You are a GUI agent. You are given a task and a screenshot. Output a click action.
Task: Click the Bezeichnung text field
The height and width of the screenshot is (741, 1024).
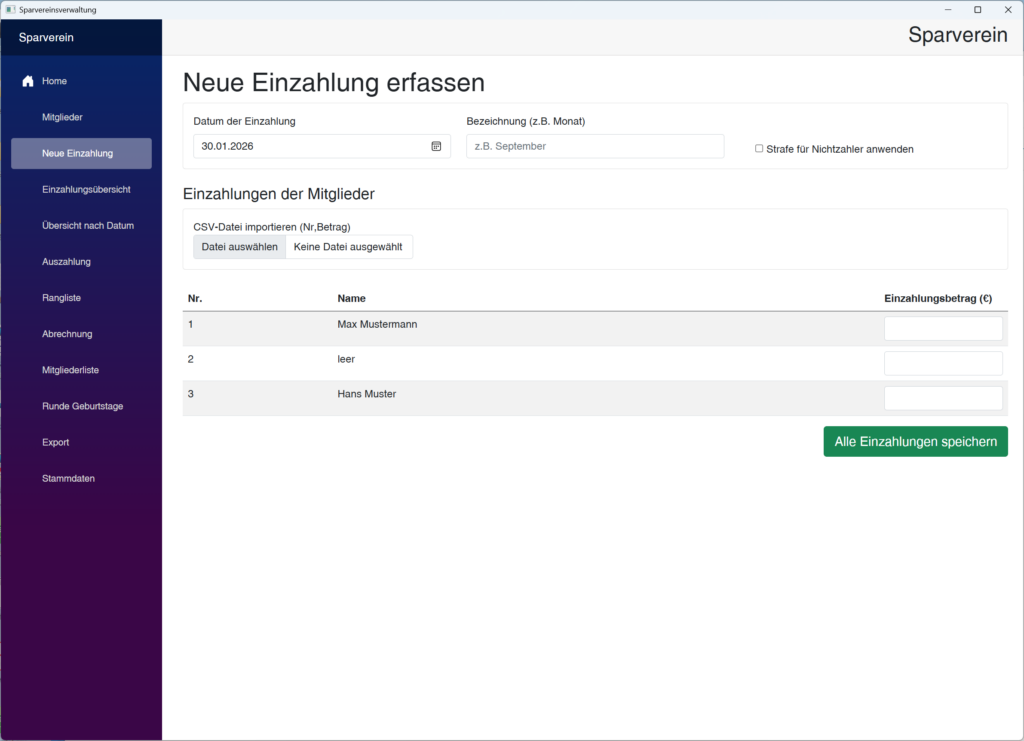(594, 146)
